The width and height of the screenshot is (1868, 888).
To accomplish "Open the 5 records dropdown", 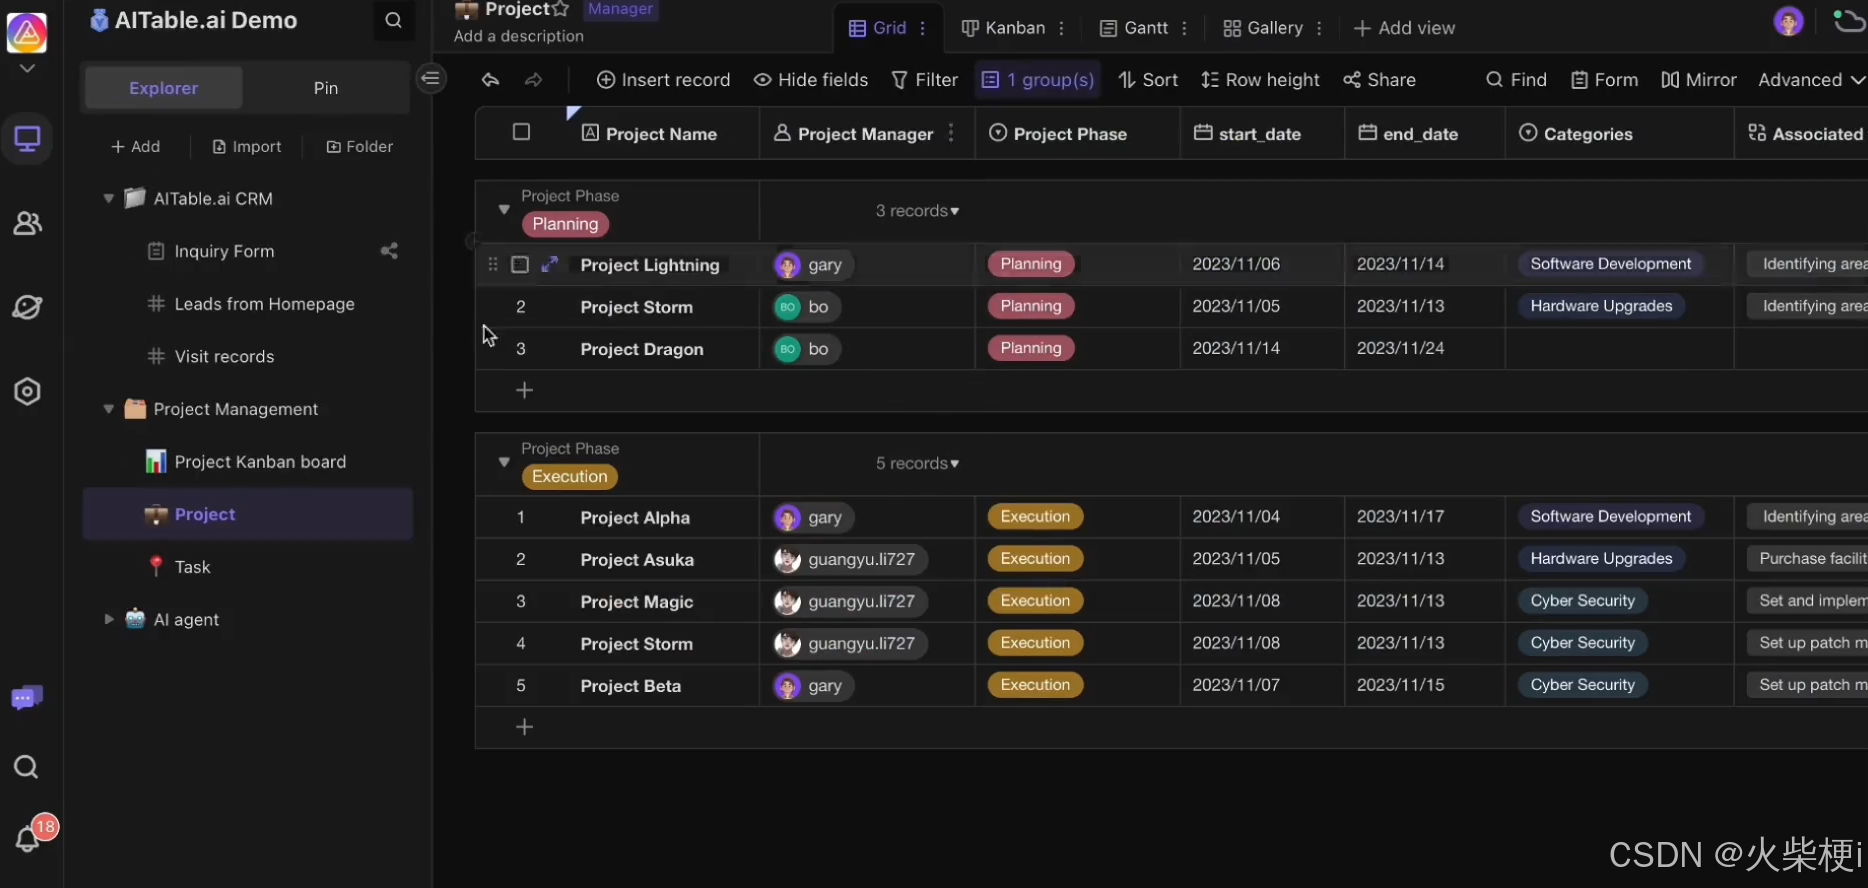I will tap(917, 463).
